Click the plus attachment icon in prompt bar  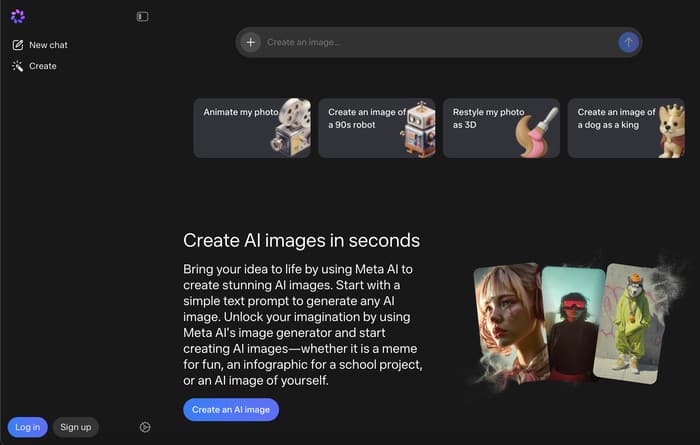tap(250, 42)
